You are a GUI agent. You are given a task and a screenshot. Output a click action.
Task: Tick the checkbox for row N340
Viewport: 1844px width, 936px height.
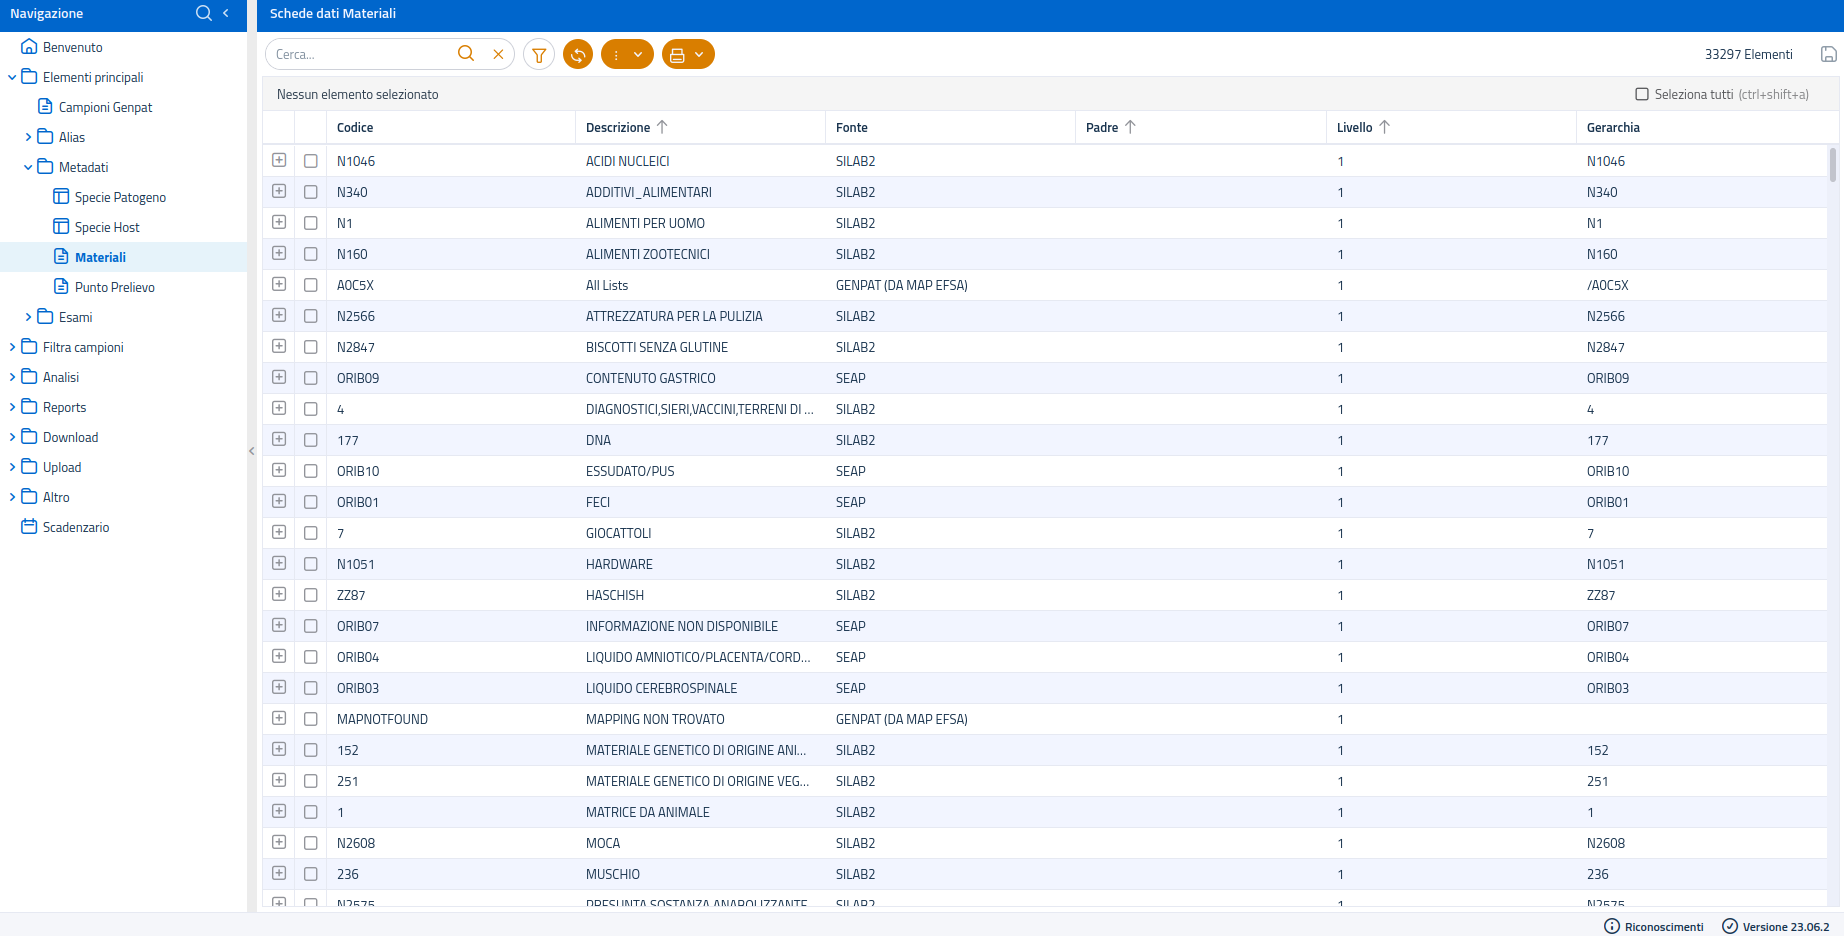pos(311,192)
